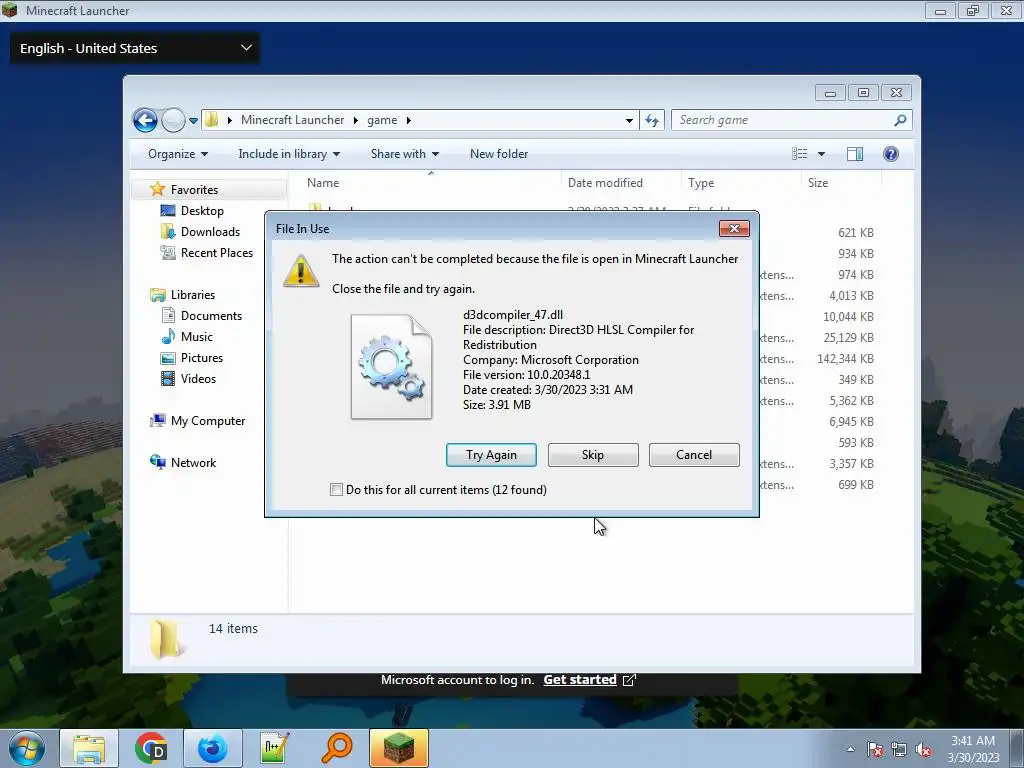The height and width of the screenshot is (768, 1024).
Task: Open Desktop in navigation pane
Action: click(x=202, y=210)
